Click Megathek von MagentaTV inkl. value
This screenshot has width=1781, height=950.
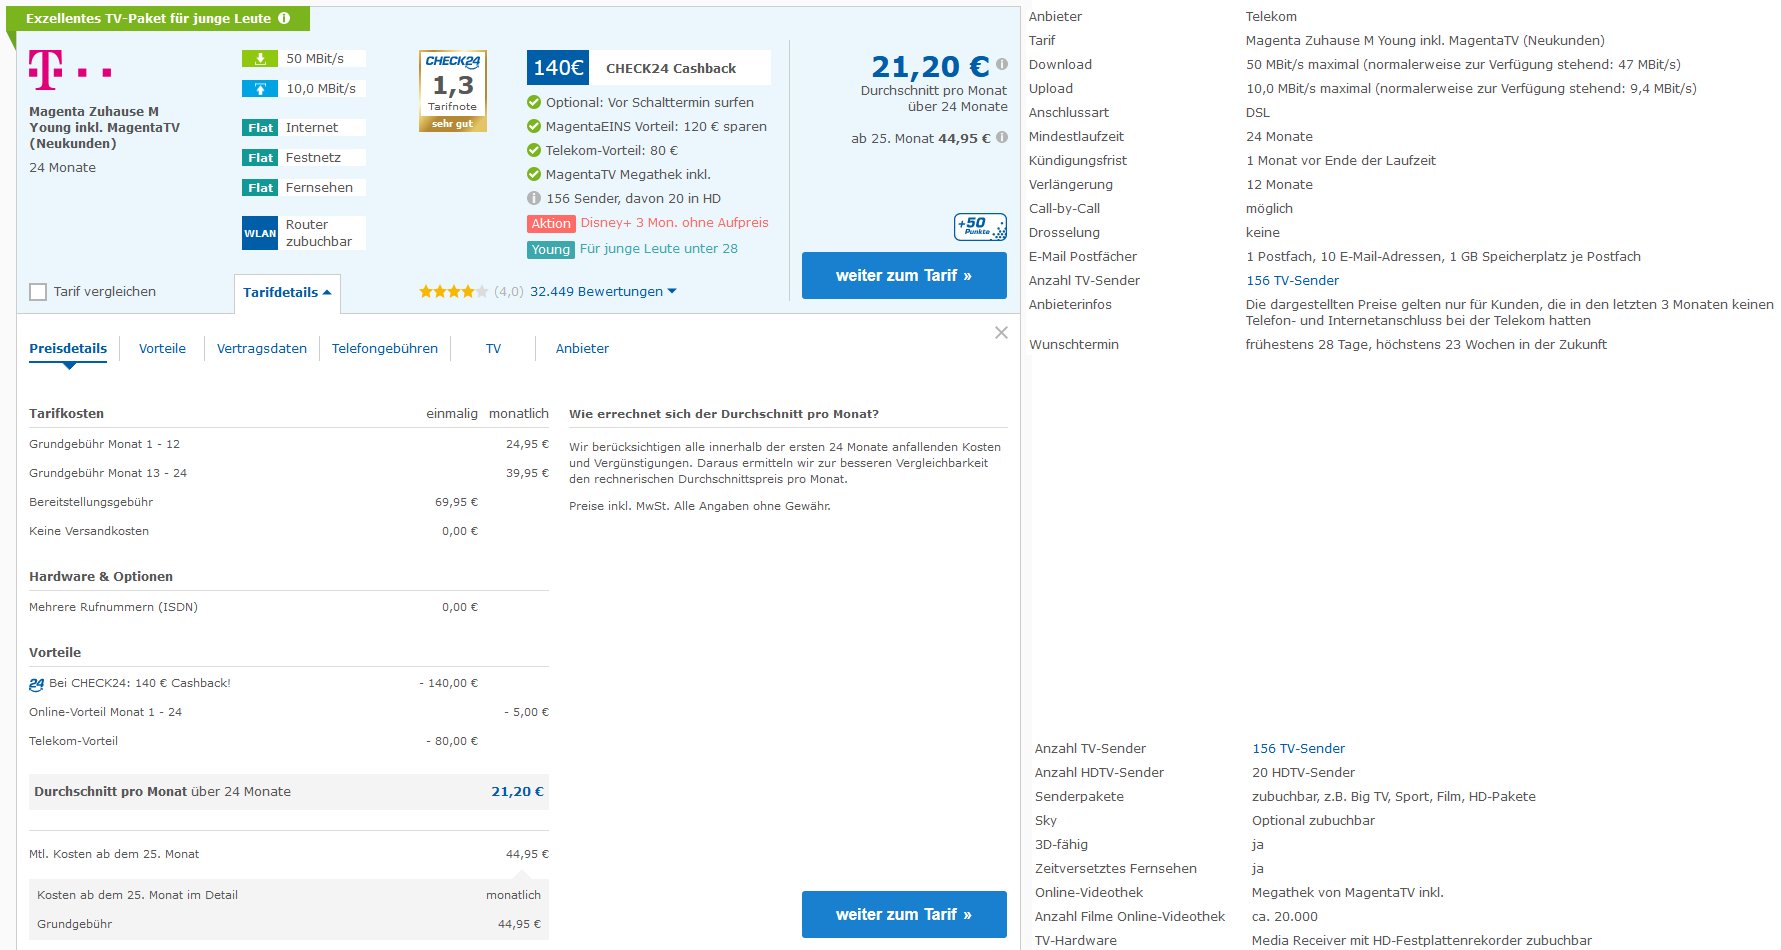[x=1348, y=893]
